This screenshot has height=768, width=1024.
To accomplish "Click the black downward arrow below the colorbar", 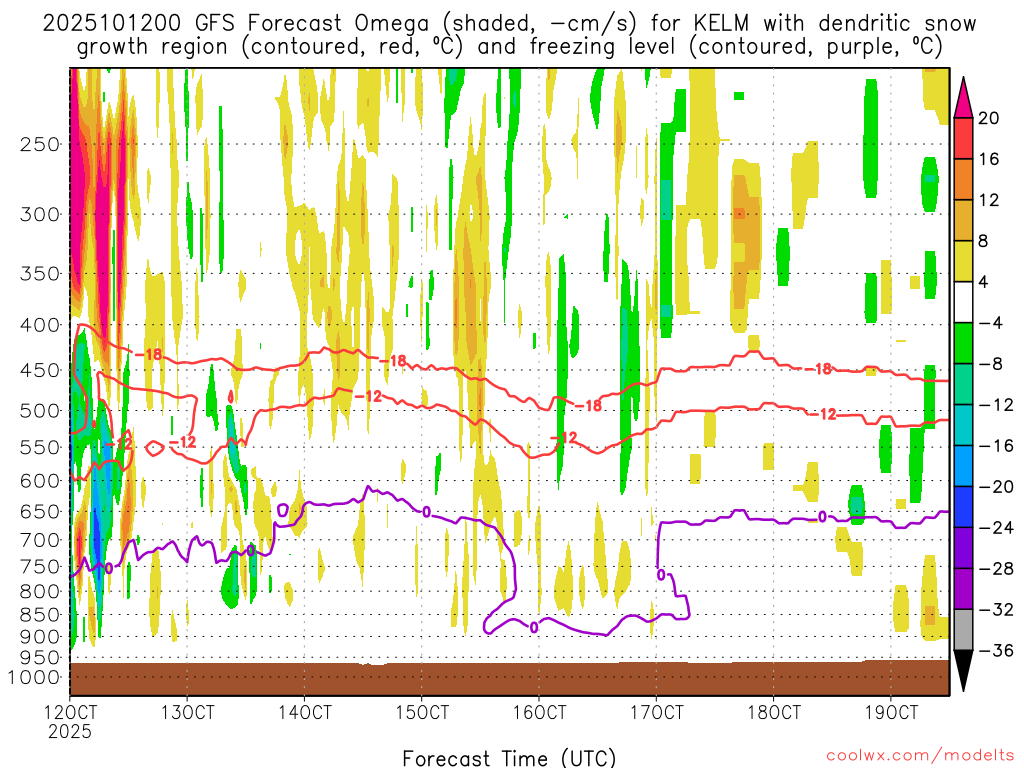I will click(x=963, y=667).
